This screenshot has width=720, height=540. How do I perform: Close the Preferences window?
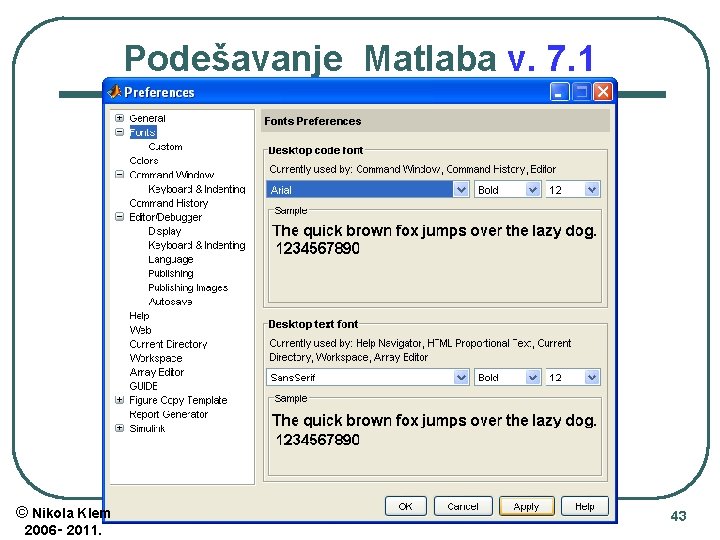(603, 92)
